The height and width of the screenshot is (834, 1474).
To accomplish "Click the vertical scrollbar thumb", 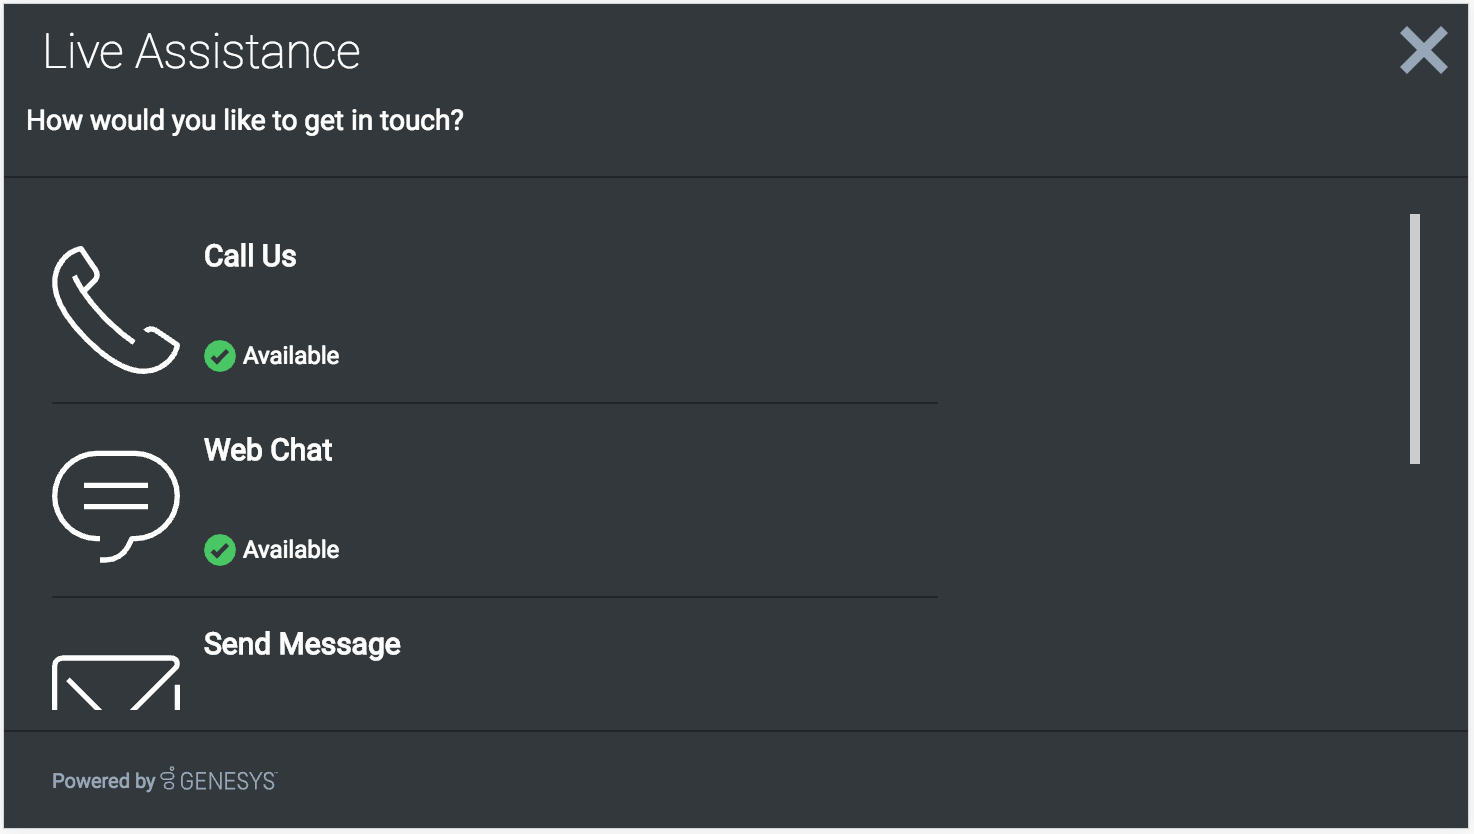I will (x=1414, y=338).
